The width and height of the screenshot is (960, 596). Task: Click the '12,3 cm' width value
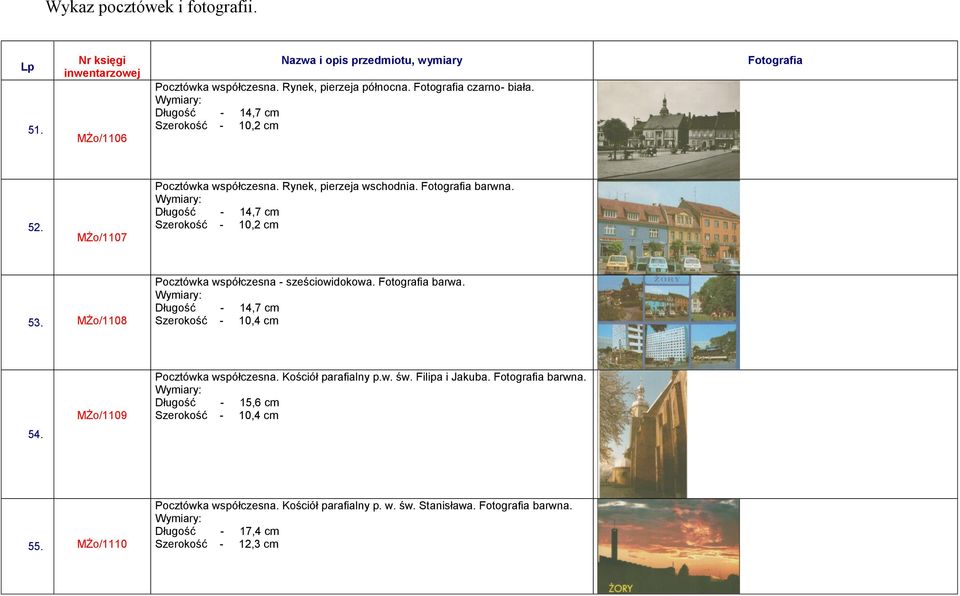[259, 544]
